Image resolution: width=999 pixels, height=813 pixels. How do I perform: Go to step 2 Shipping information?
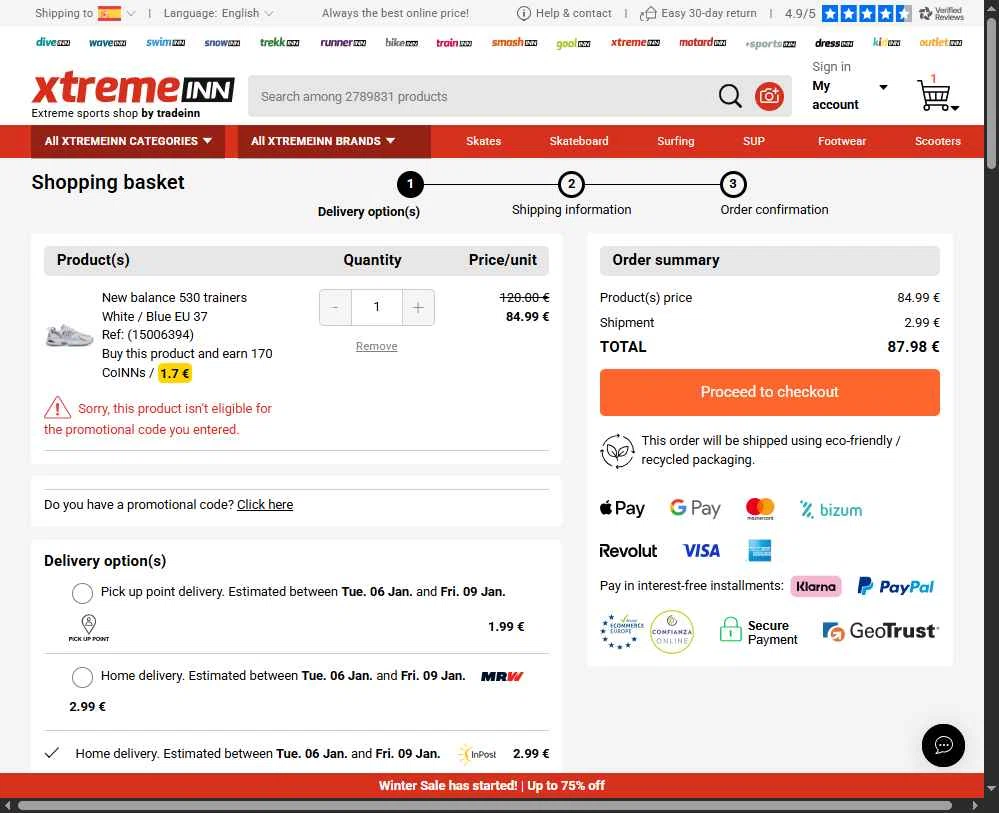571,184
